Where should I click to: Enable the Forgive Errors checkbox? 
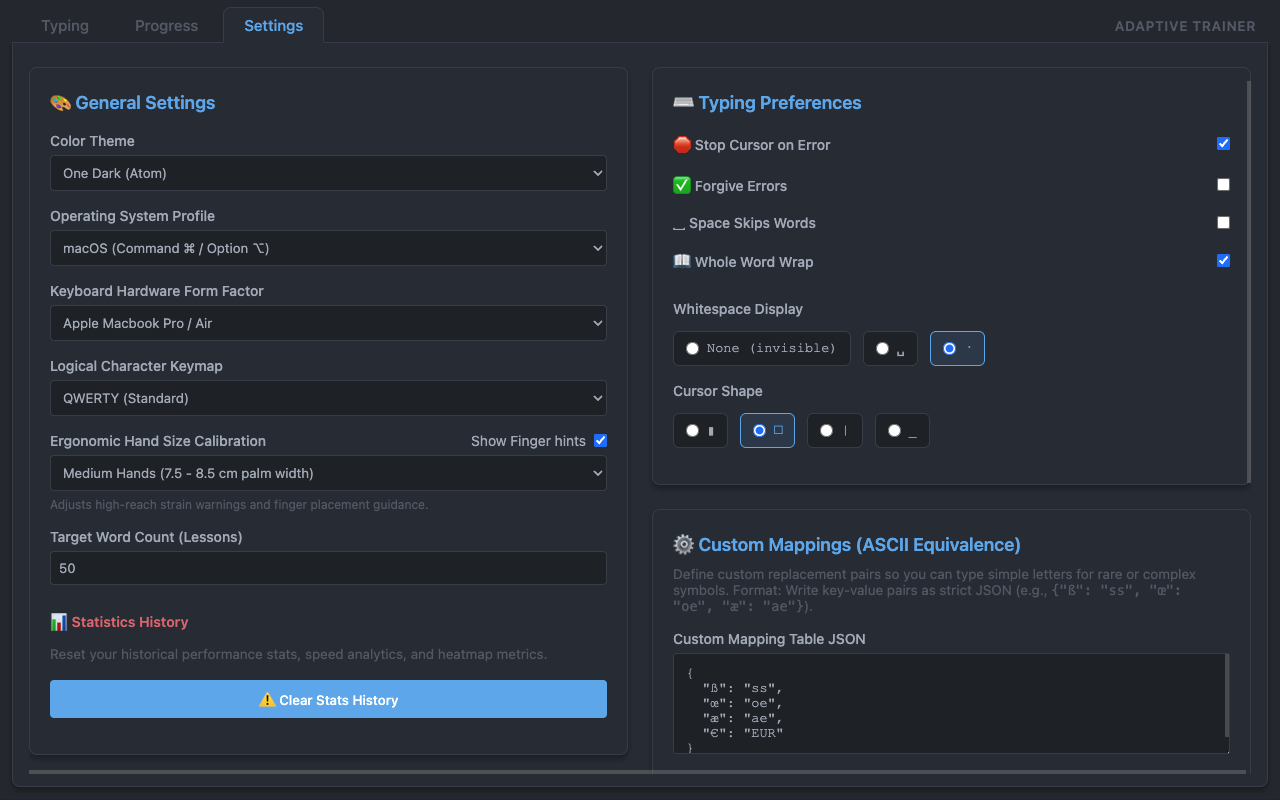tap(1223, 185)
